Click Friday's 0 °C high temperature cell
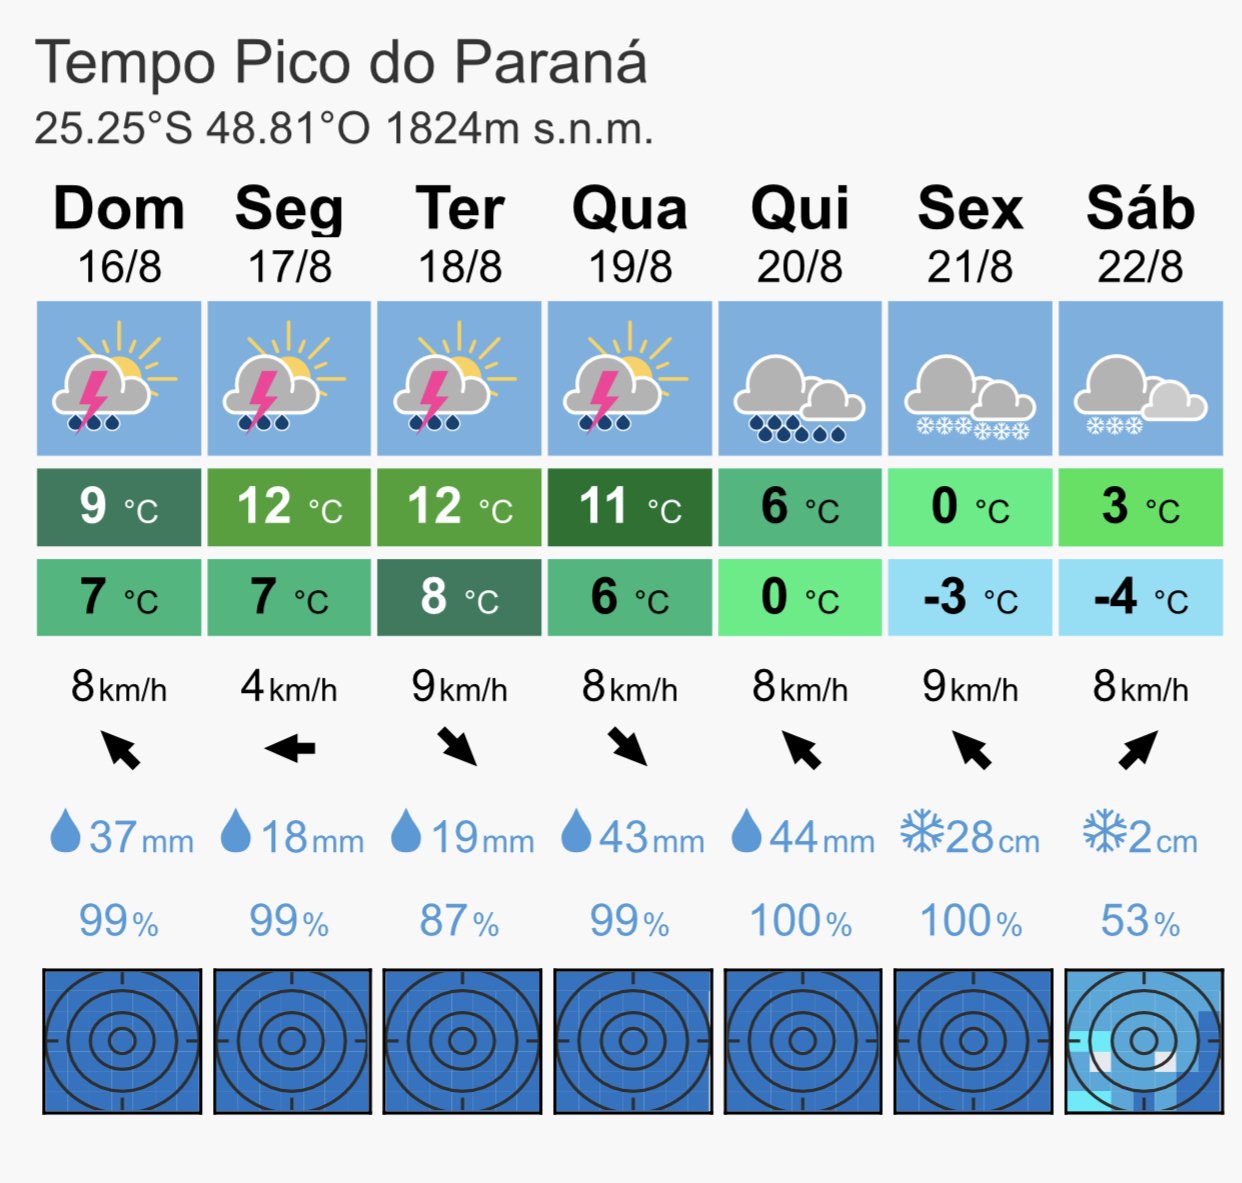Viewport: 1242px width, 1183px height. (x=970, y=507)
